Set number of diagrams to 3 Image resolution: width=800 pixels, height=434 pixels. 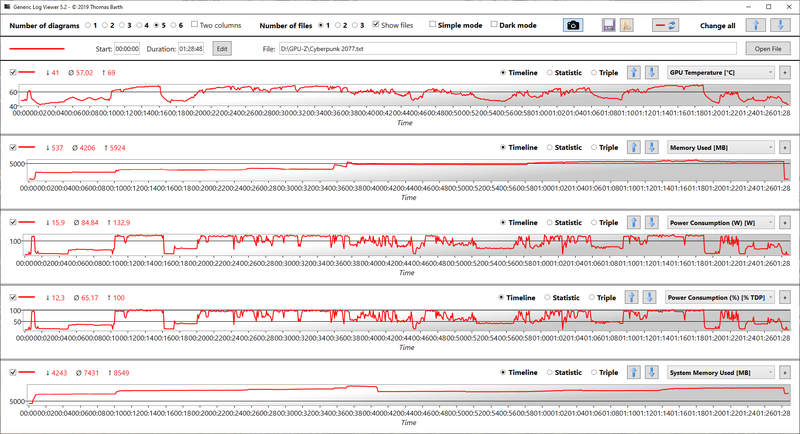[122, 25]
